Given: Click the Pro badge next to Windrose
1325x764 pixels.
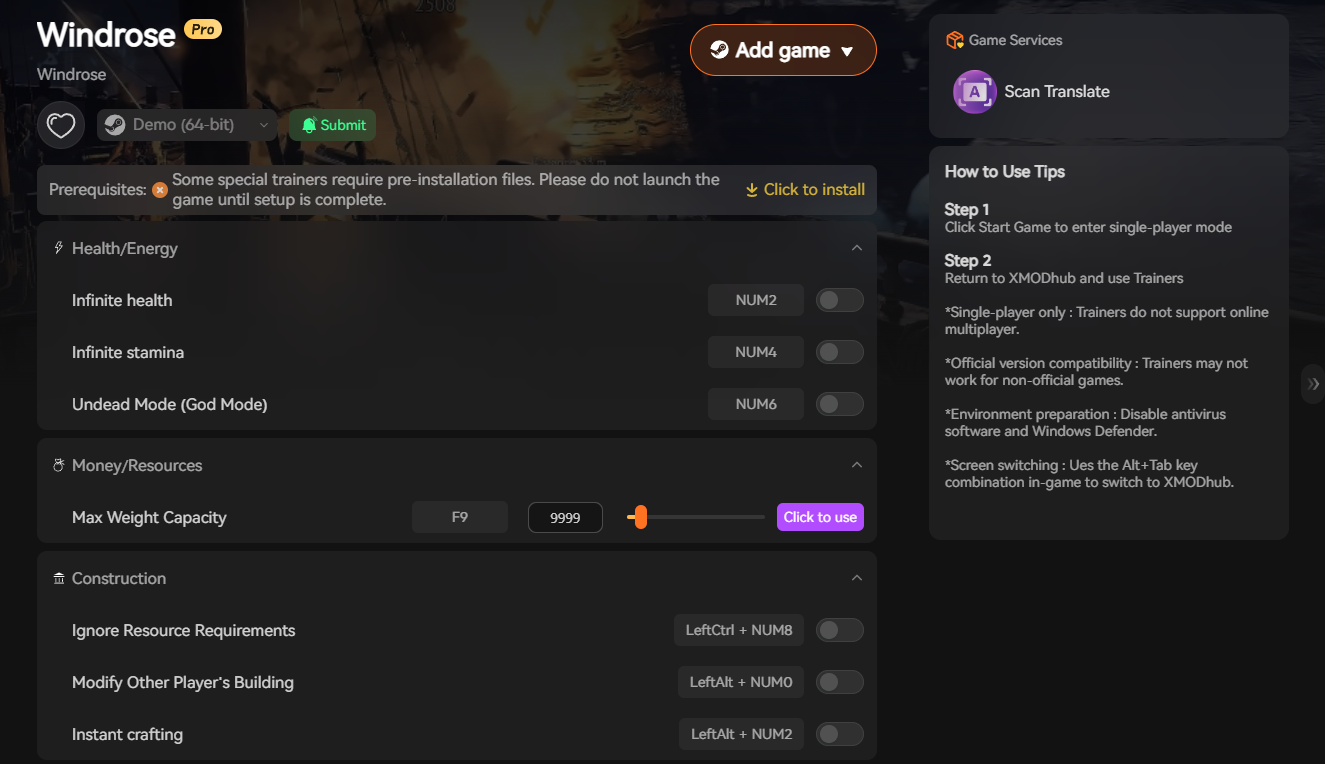Looking at the screenshot, I should pos(203,30).
